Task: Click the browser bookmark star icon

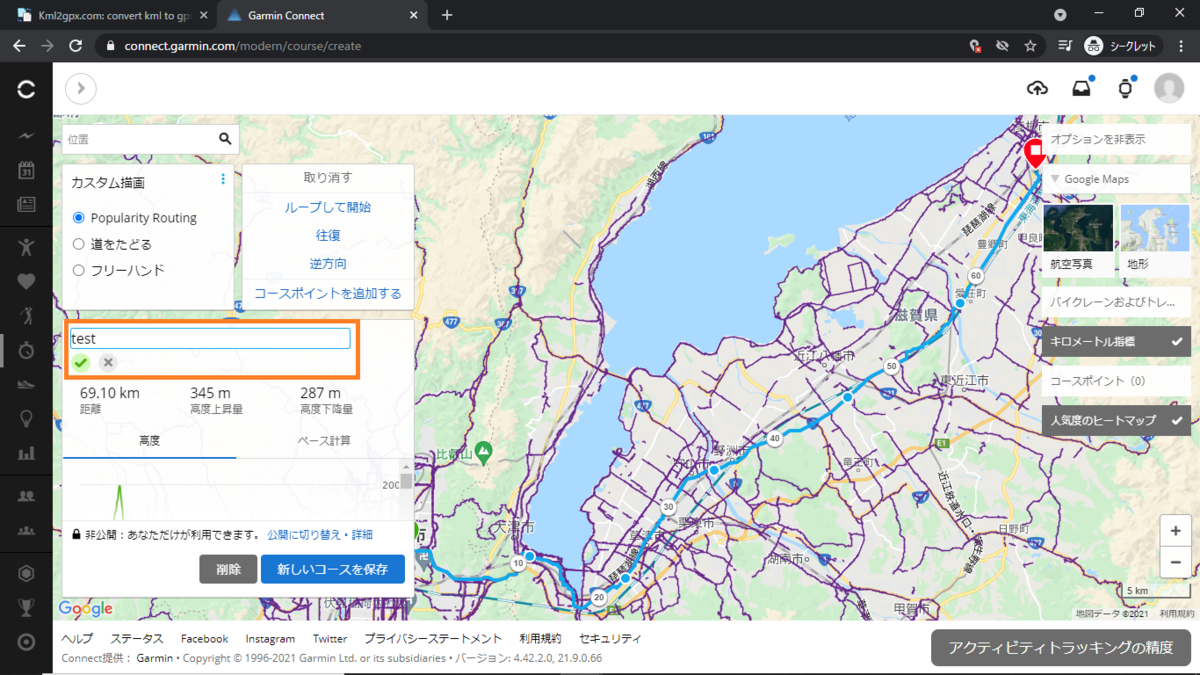Action: [x=1030, y=46]
